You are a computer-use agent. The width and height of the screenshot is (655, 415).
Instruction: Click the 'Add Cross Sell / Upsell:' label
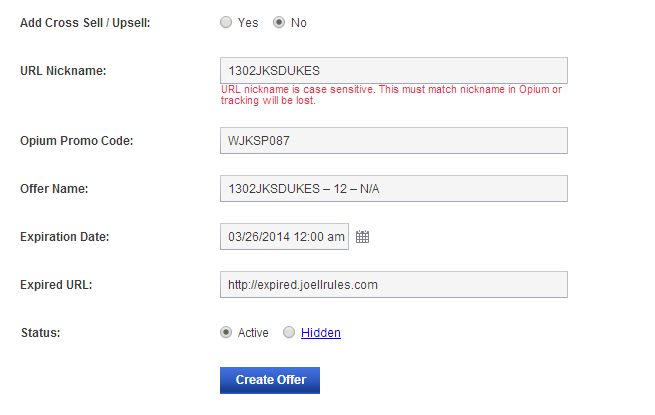pyautogui.click(x=85, y=23)
